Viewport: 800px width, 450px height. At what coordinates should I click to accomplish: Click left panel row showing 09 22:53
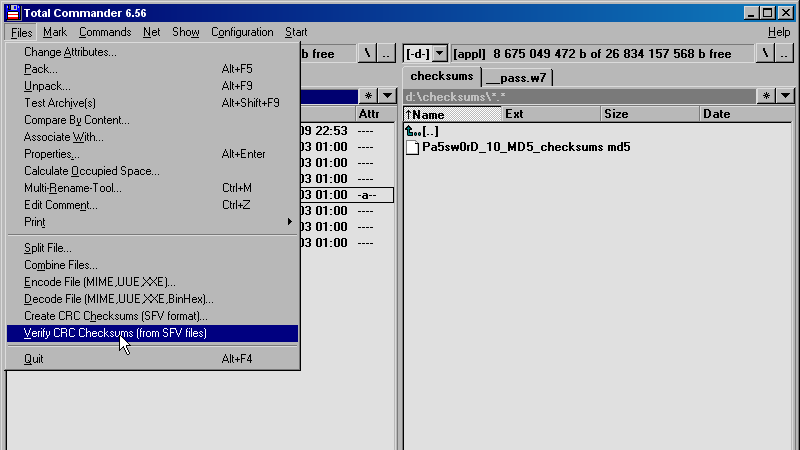347,131
